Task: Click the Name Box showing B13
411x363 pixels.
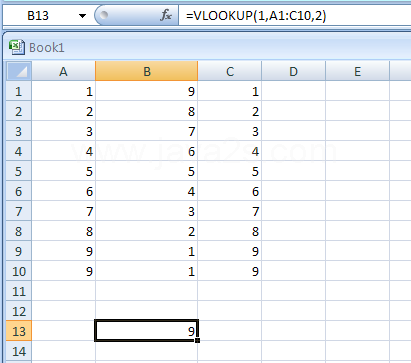Action: pos(38,16)
